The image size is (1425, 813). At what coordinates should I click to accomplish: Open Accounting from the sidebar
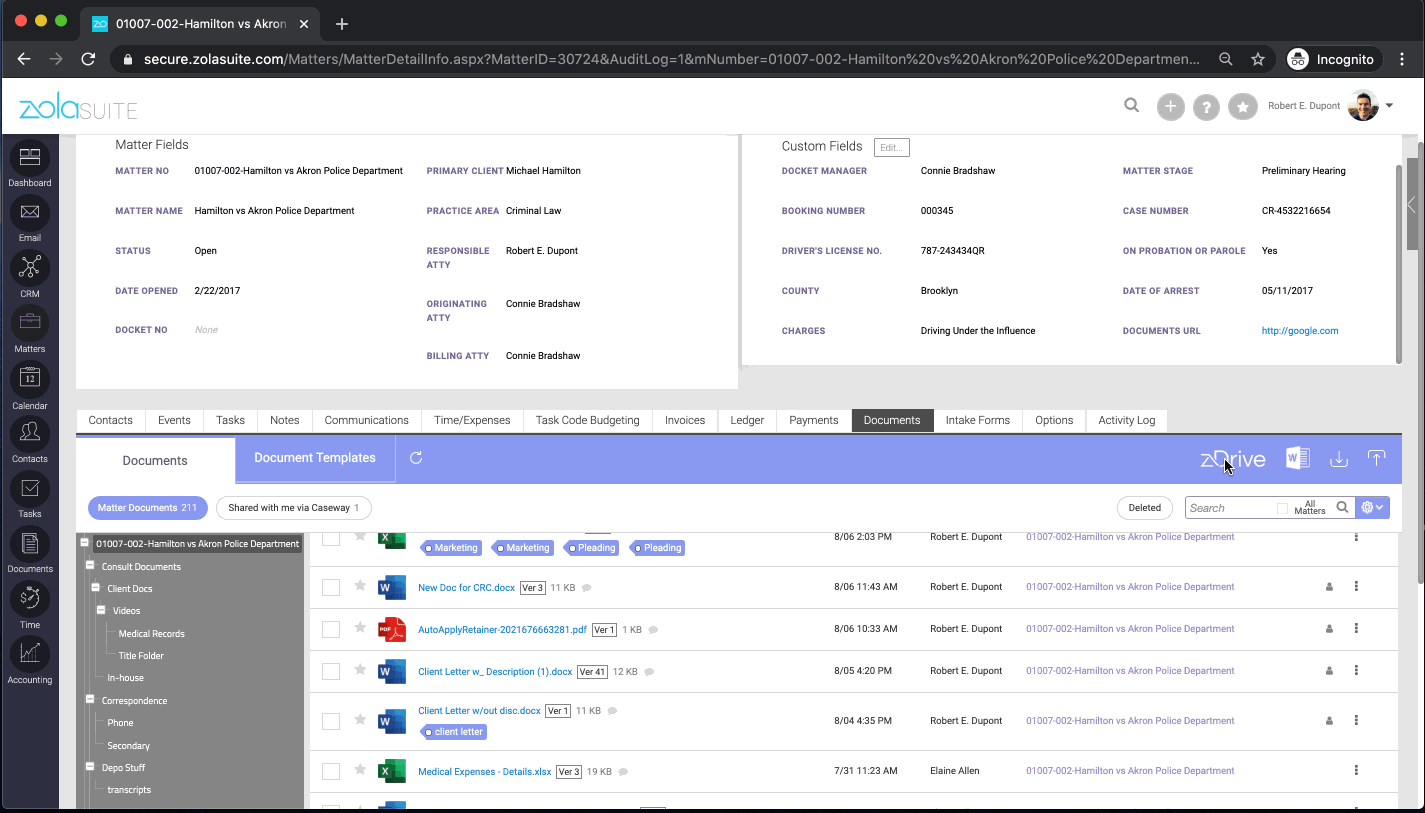(x=30, y=660)
